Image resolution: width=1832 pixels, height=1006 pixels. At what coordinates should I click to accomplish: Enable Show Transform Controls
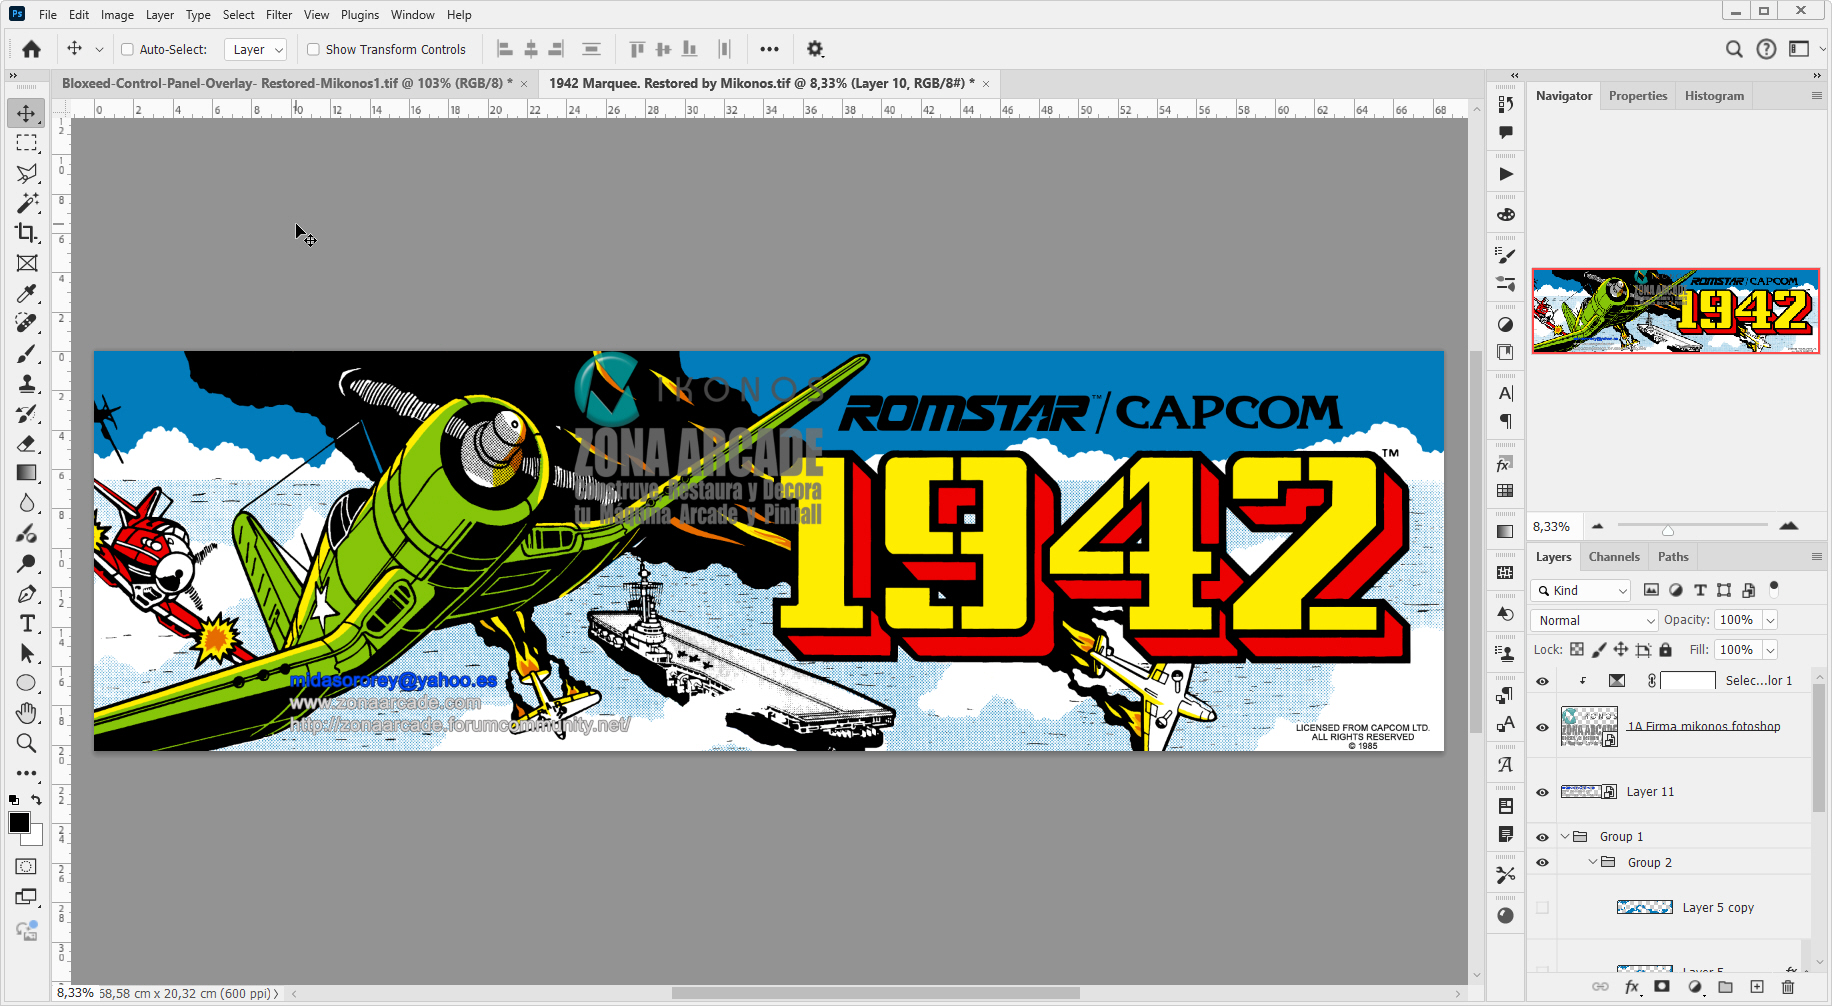(313, 49)
